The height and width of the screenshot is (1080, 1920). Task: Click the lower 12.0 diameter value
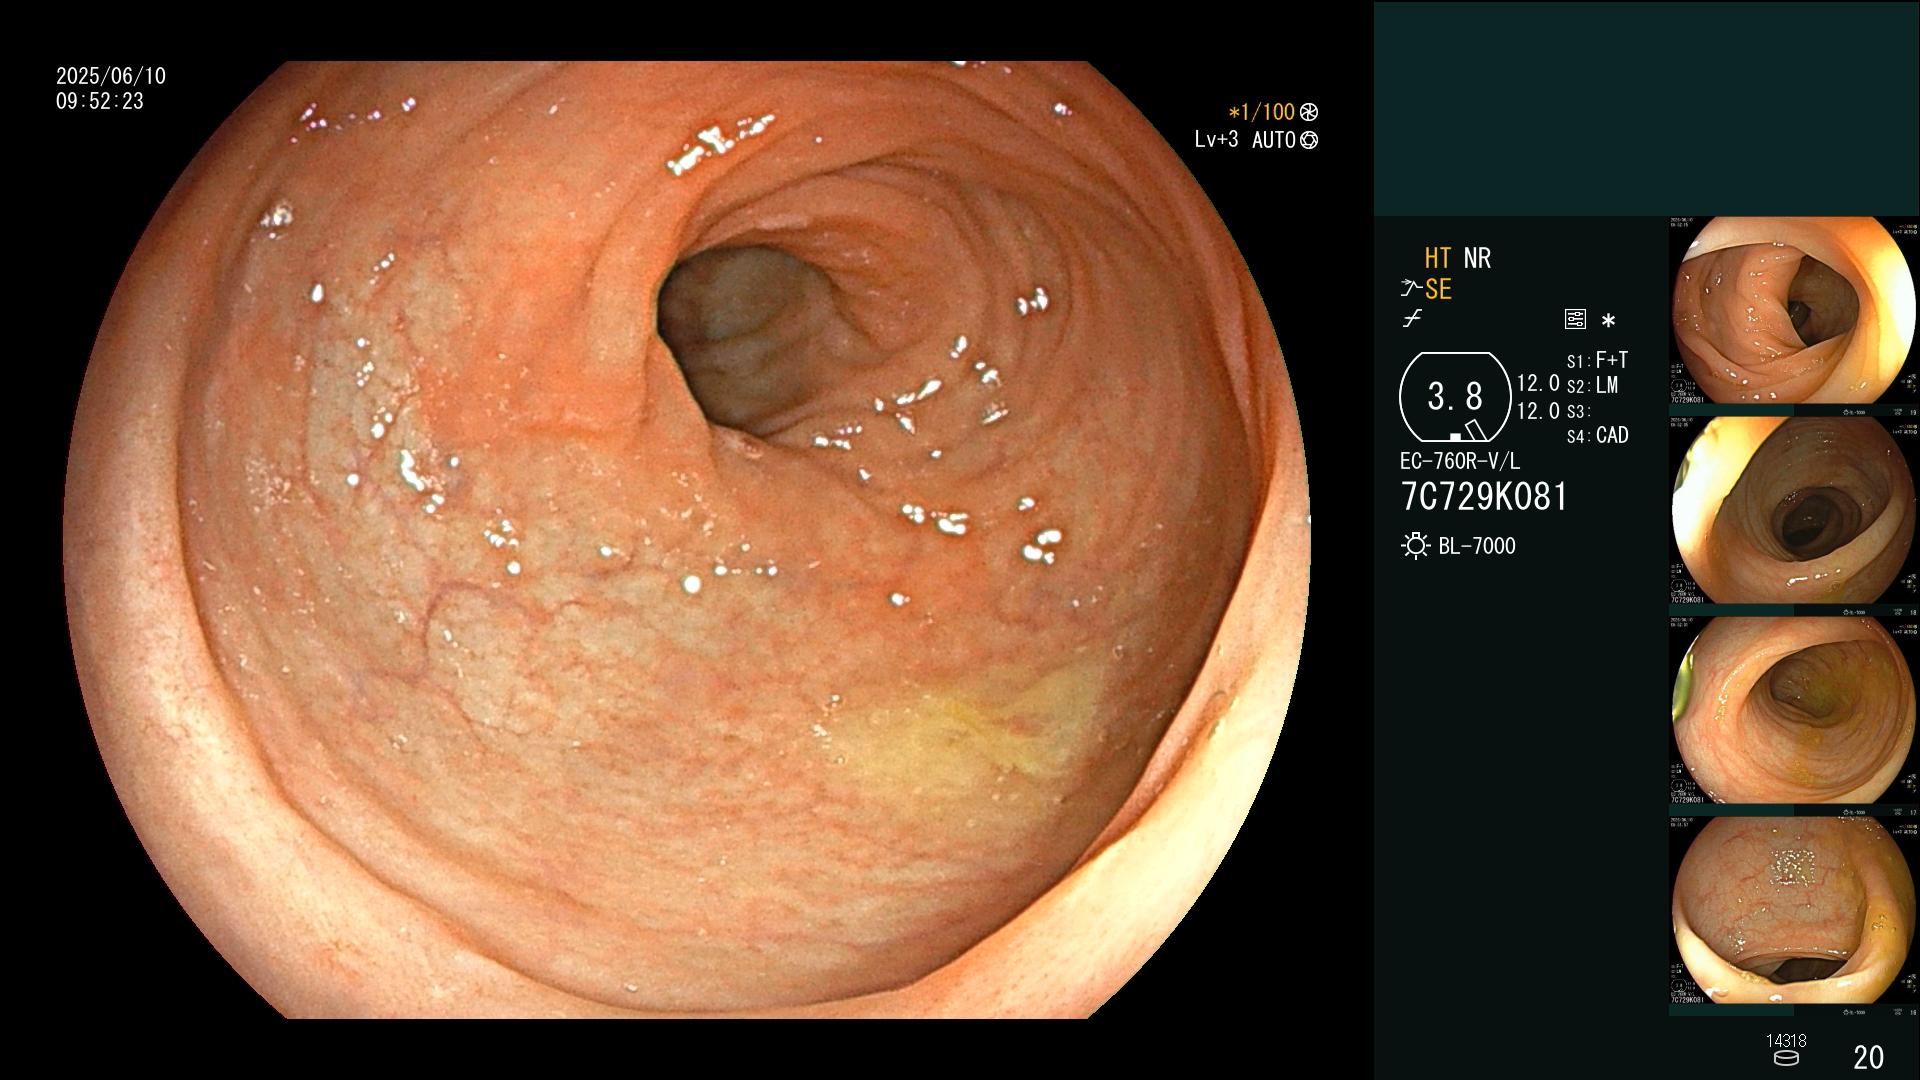pos(1538,411)
